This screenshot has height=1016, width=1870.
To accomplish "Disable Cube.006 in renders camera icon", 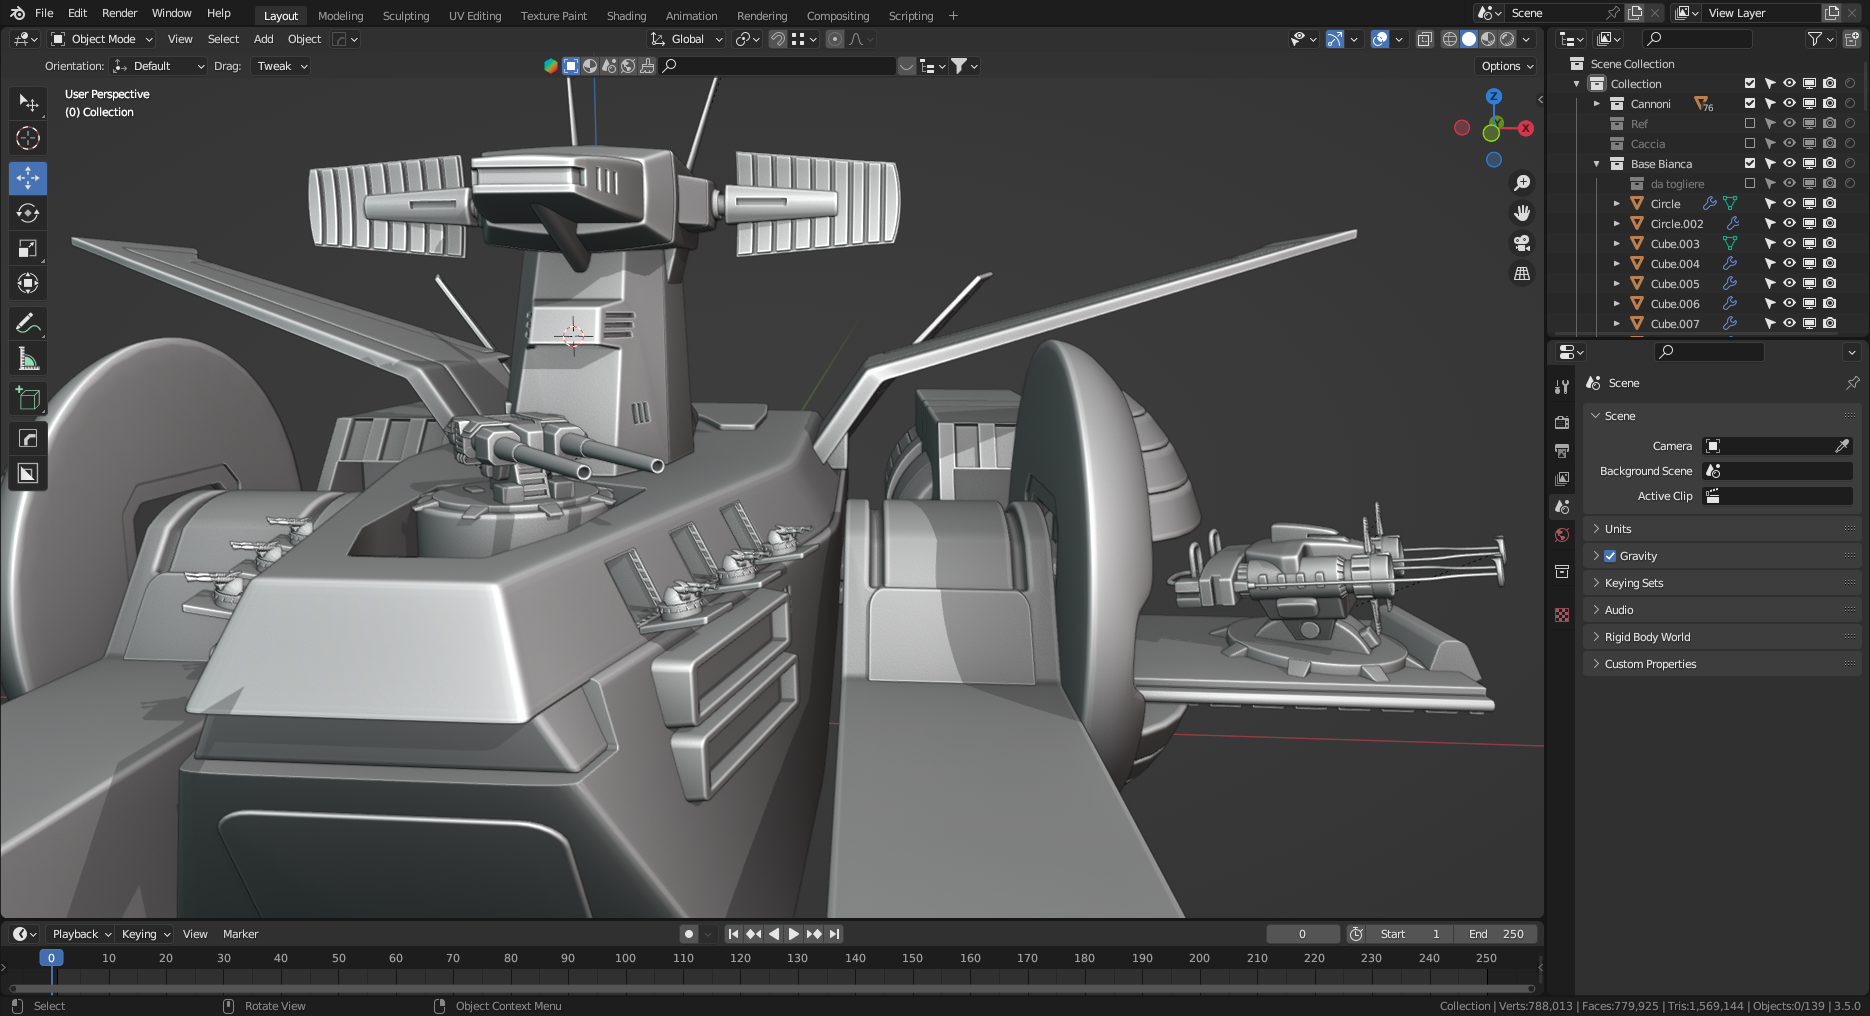I will (x=1829, y=304).
